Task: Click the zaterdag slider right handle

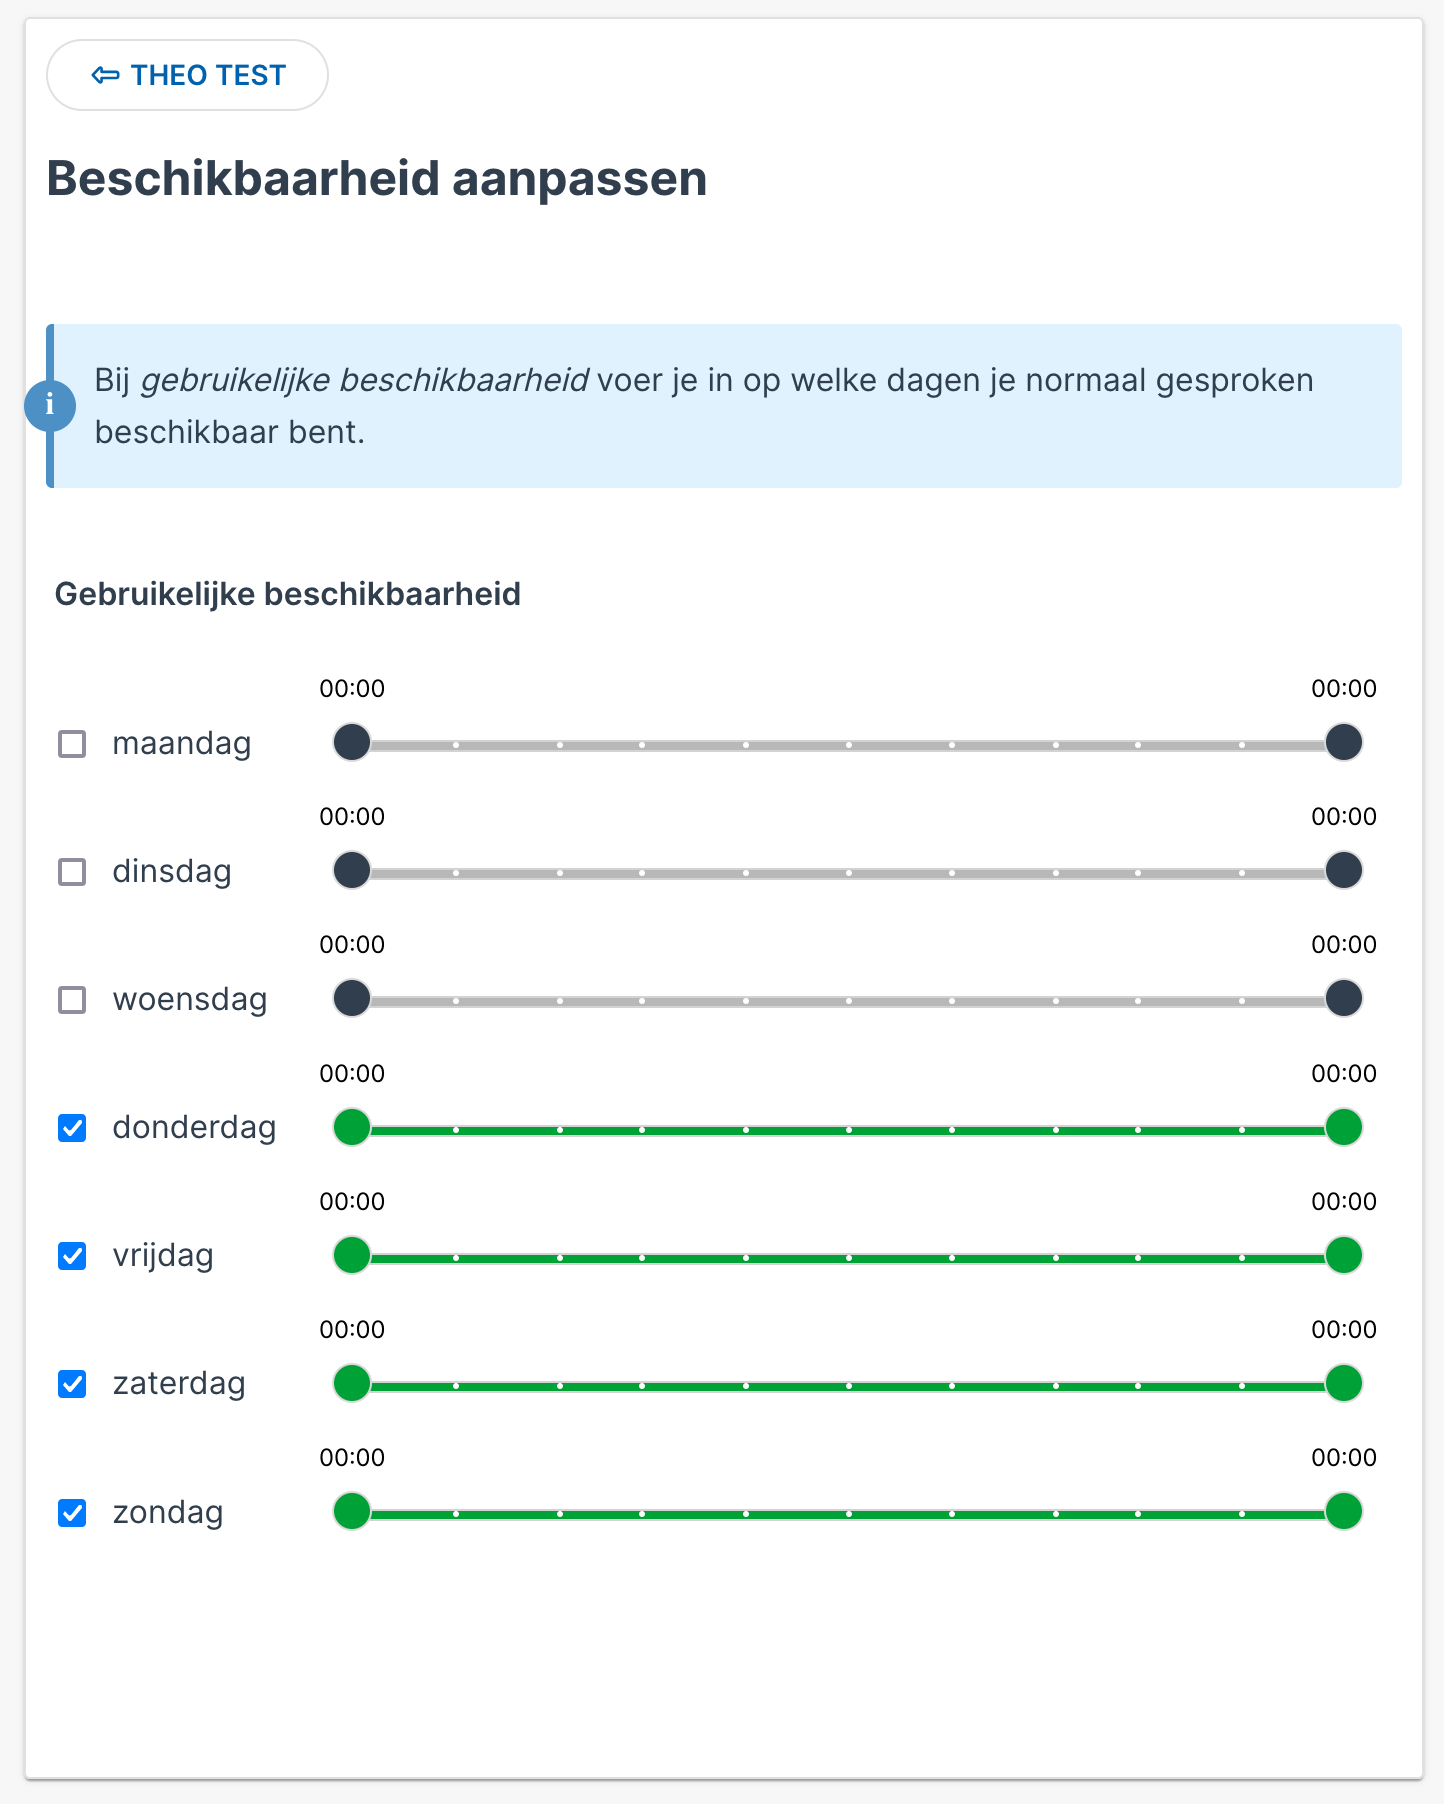Action: 1344,1383
